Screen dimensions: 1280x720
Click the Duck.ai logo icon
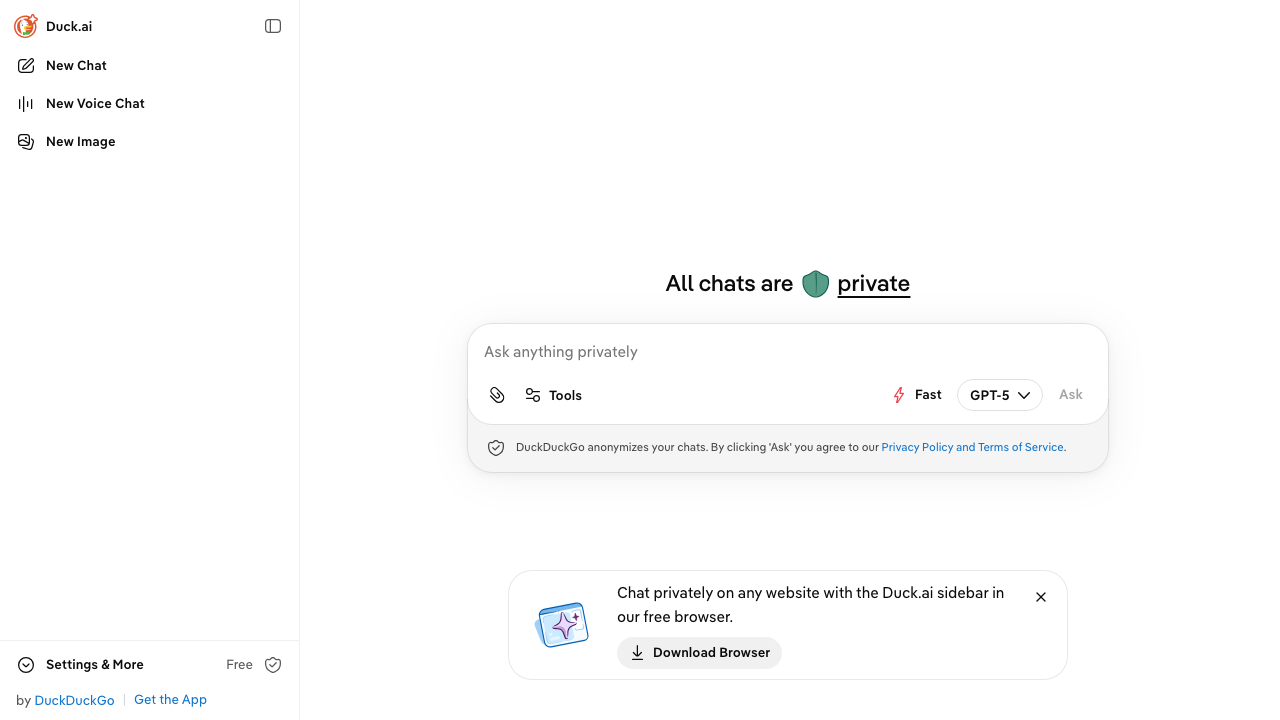(x=26, y=26)
